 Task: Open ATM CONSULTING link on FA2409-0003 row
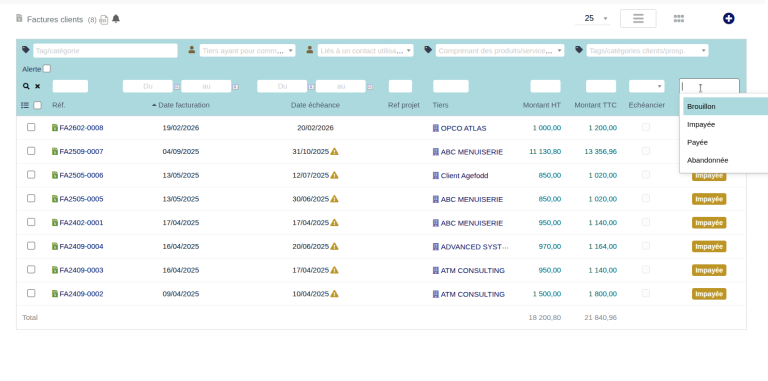[473, 270]
